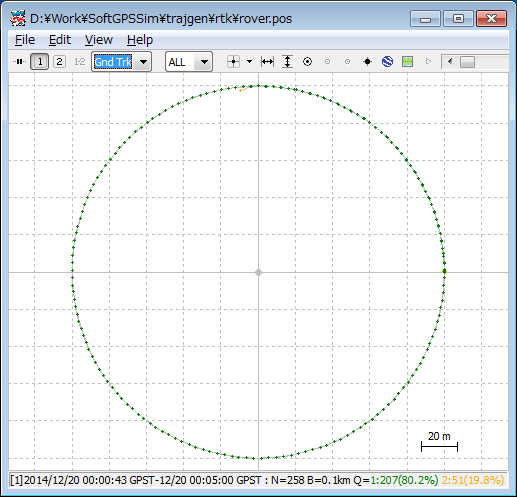Open the blue globe Google Earth view icon
The width and height of the screenshot is (517, 497).
click(387, 62)
